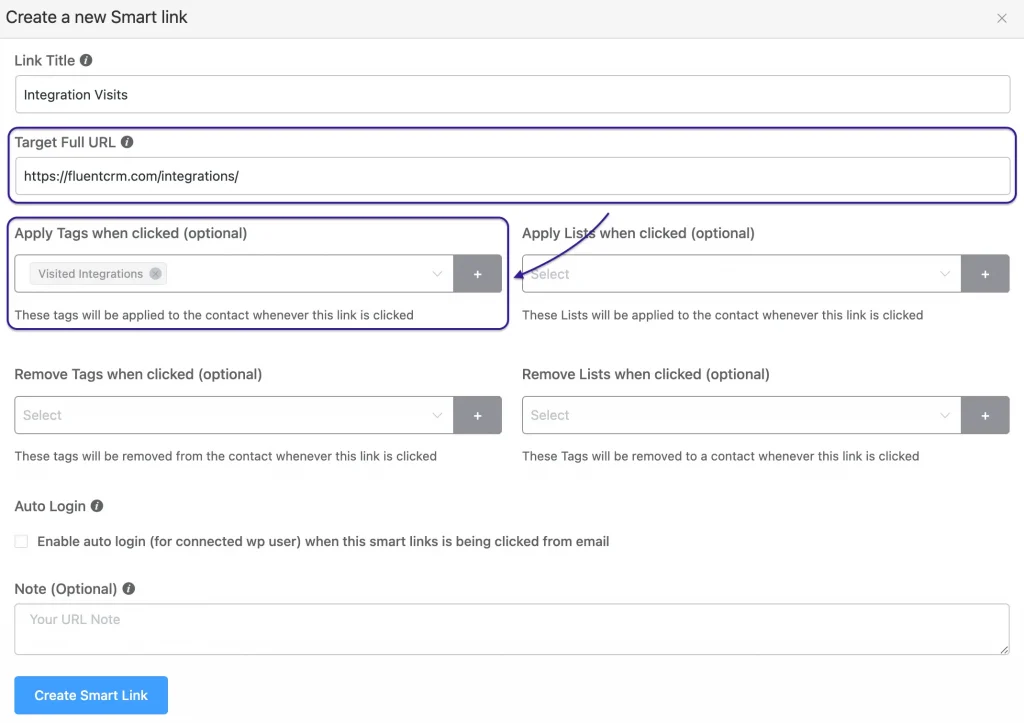Click the plus button next to Apply Tags
This screenshot has height=723, width=1024.
(x=478, y=273)
